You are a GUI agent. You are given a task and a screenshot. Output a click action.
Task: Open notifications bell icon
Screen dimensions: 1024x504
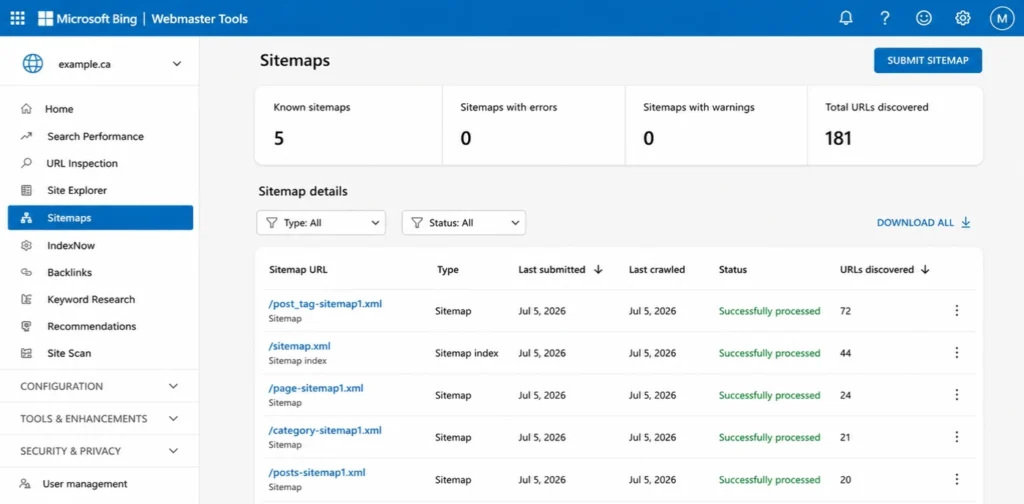pyautogui.click(x=846, y=18)
